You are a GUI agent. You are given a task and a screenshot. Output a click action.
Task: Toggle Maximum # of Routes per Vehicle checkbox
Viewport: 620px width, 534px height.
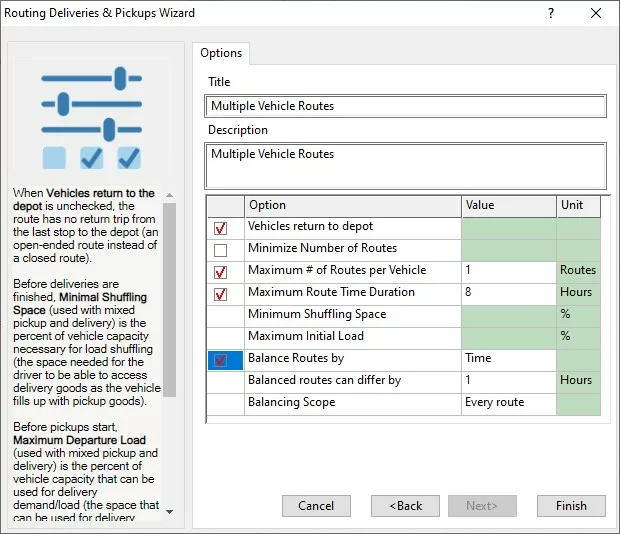tap(221, 272)
